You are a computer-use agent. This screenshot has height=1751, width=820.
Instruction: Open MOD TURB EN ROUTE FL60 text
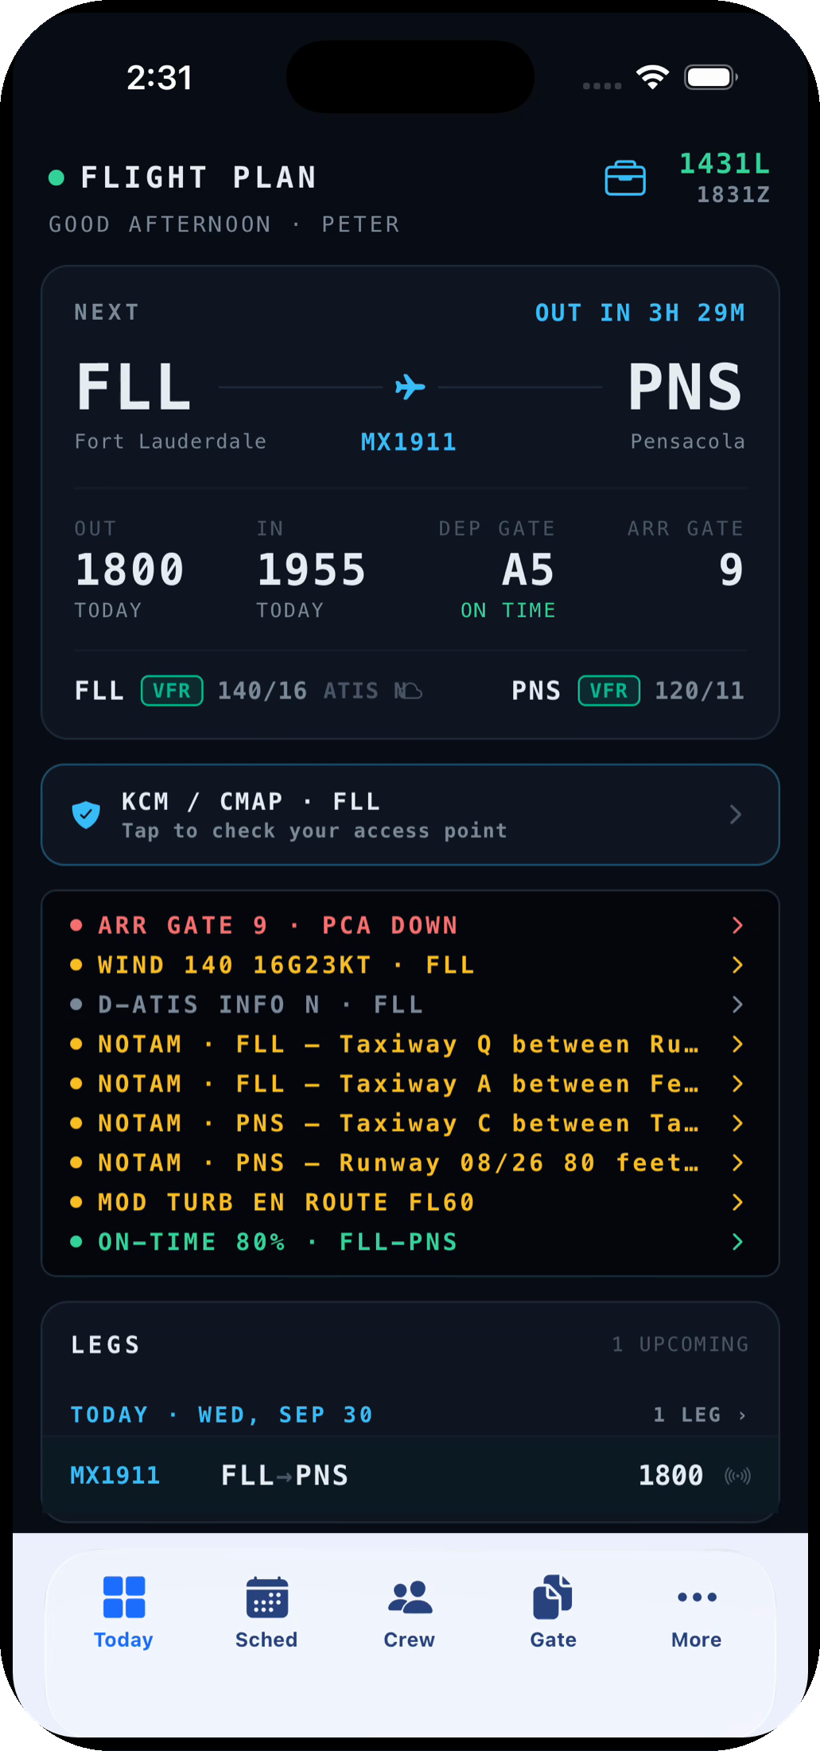click(286, 1202)
